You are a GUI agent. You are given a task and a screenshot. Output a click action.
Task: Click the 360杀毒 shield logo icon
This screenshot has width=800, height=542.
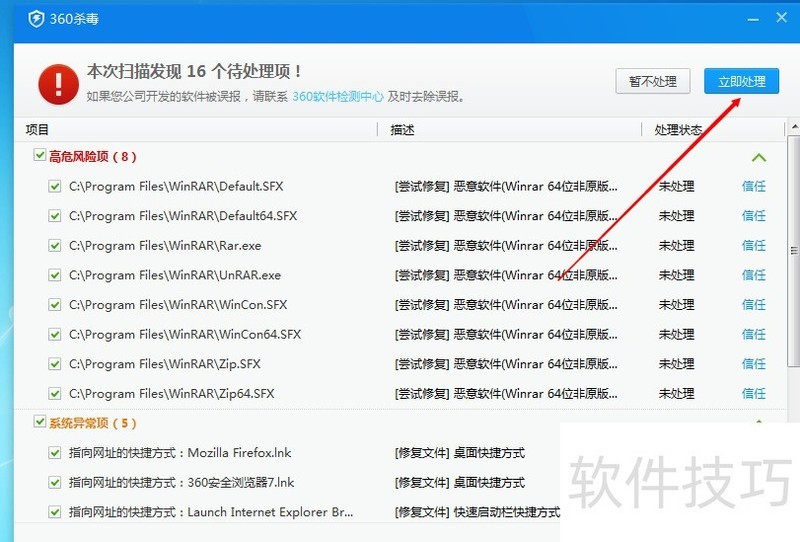pyautogui.click(x=36, y=19)
